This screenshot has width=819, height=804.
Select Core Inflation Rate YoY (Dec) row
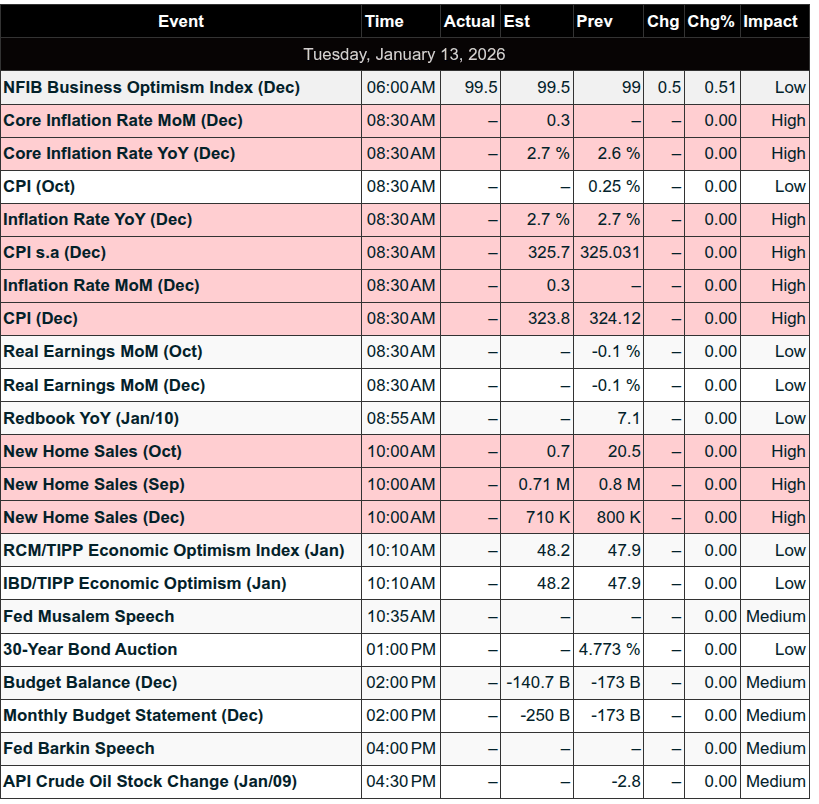point(120,154)
